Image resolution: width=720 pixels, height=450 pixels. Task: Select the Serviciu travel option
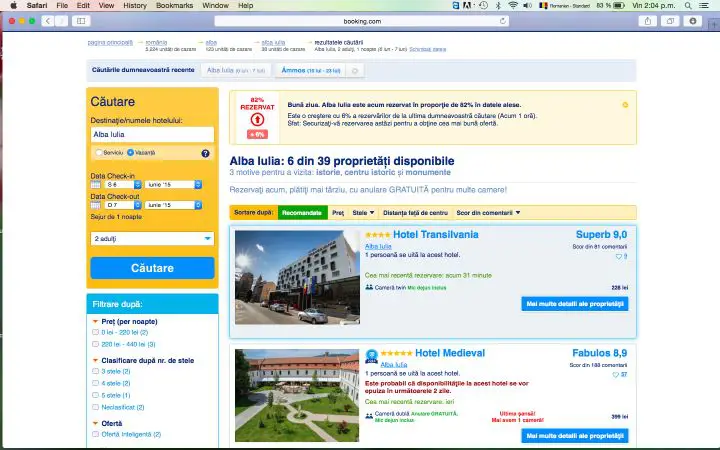pyautogui.click(x=99, y=152)
